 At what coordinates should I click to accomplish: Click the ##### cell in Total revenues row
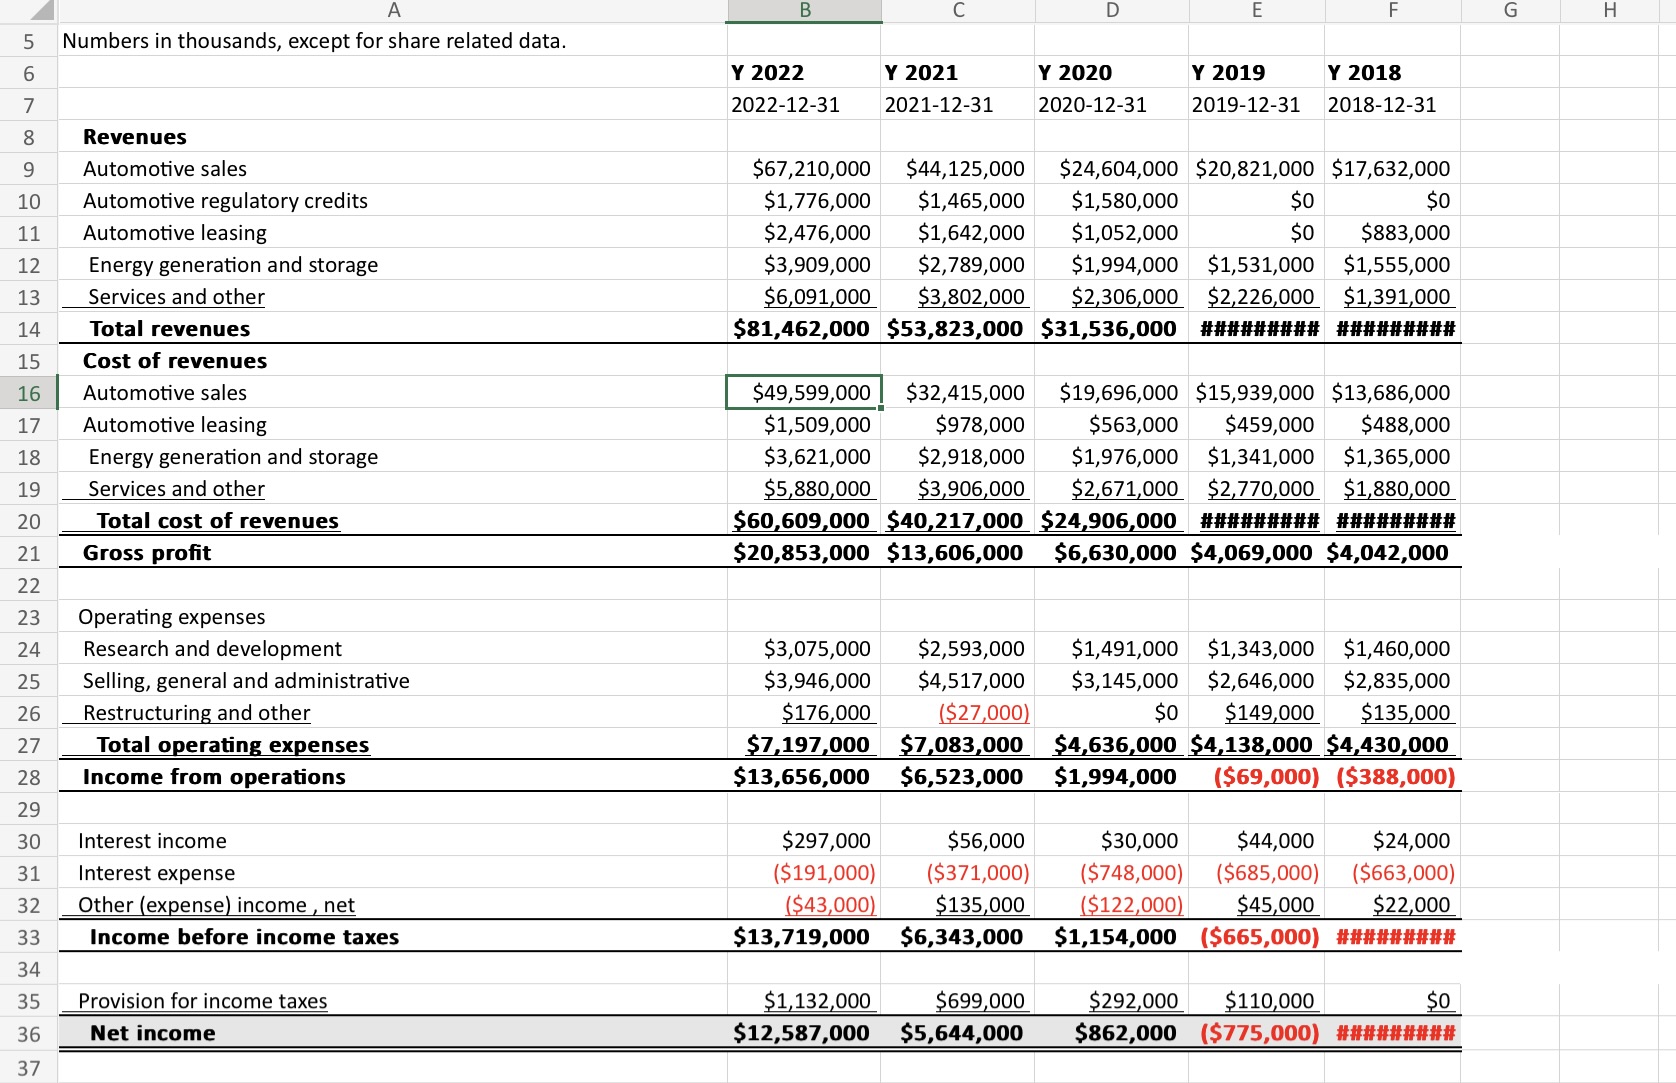pyautogui.click(x=1258, y=329)
